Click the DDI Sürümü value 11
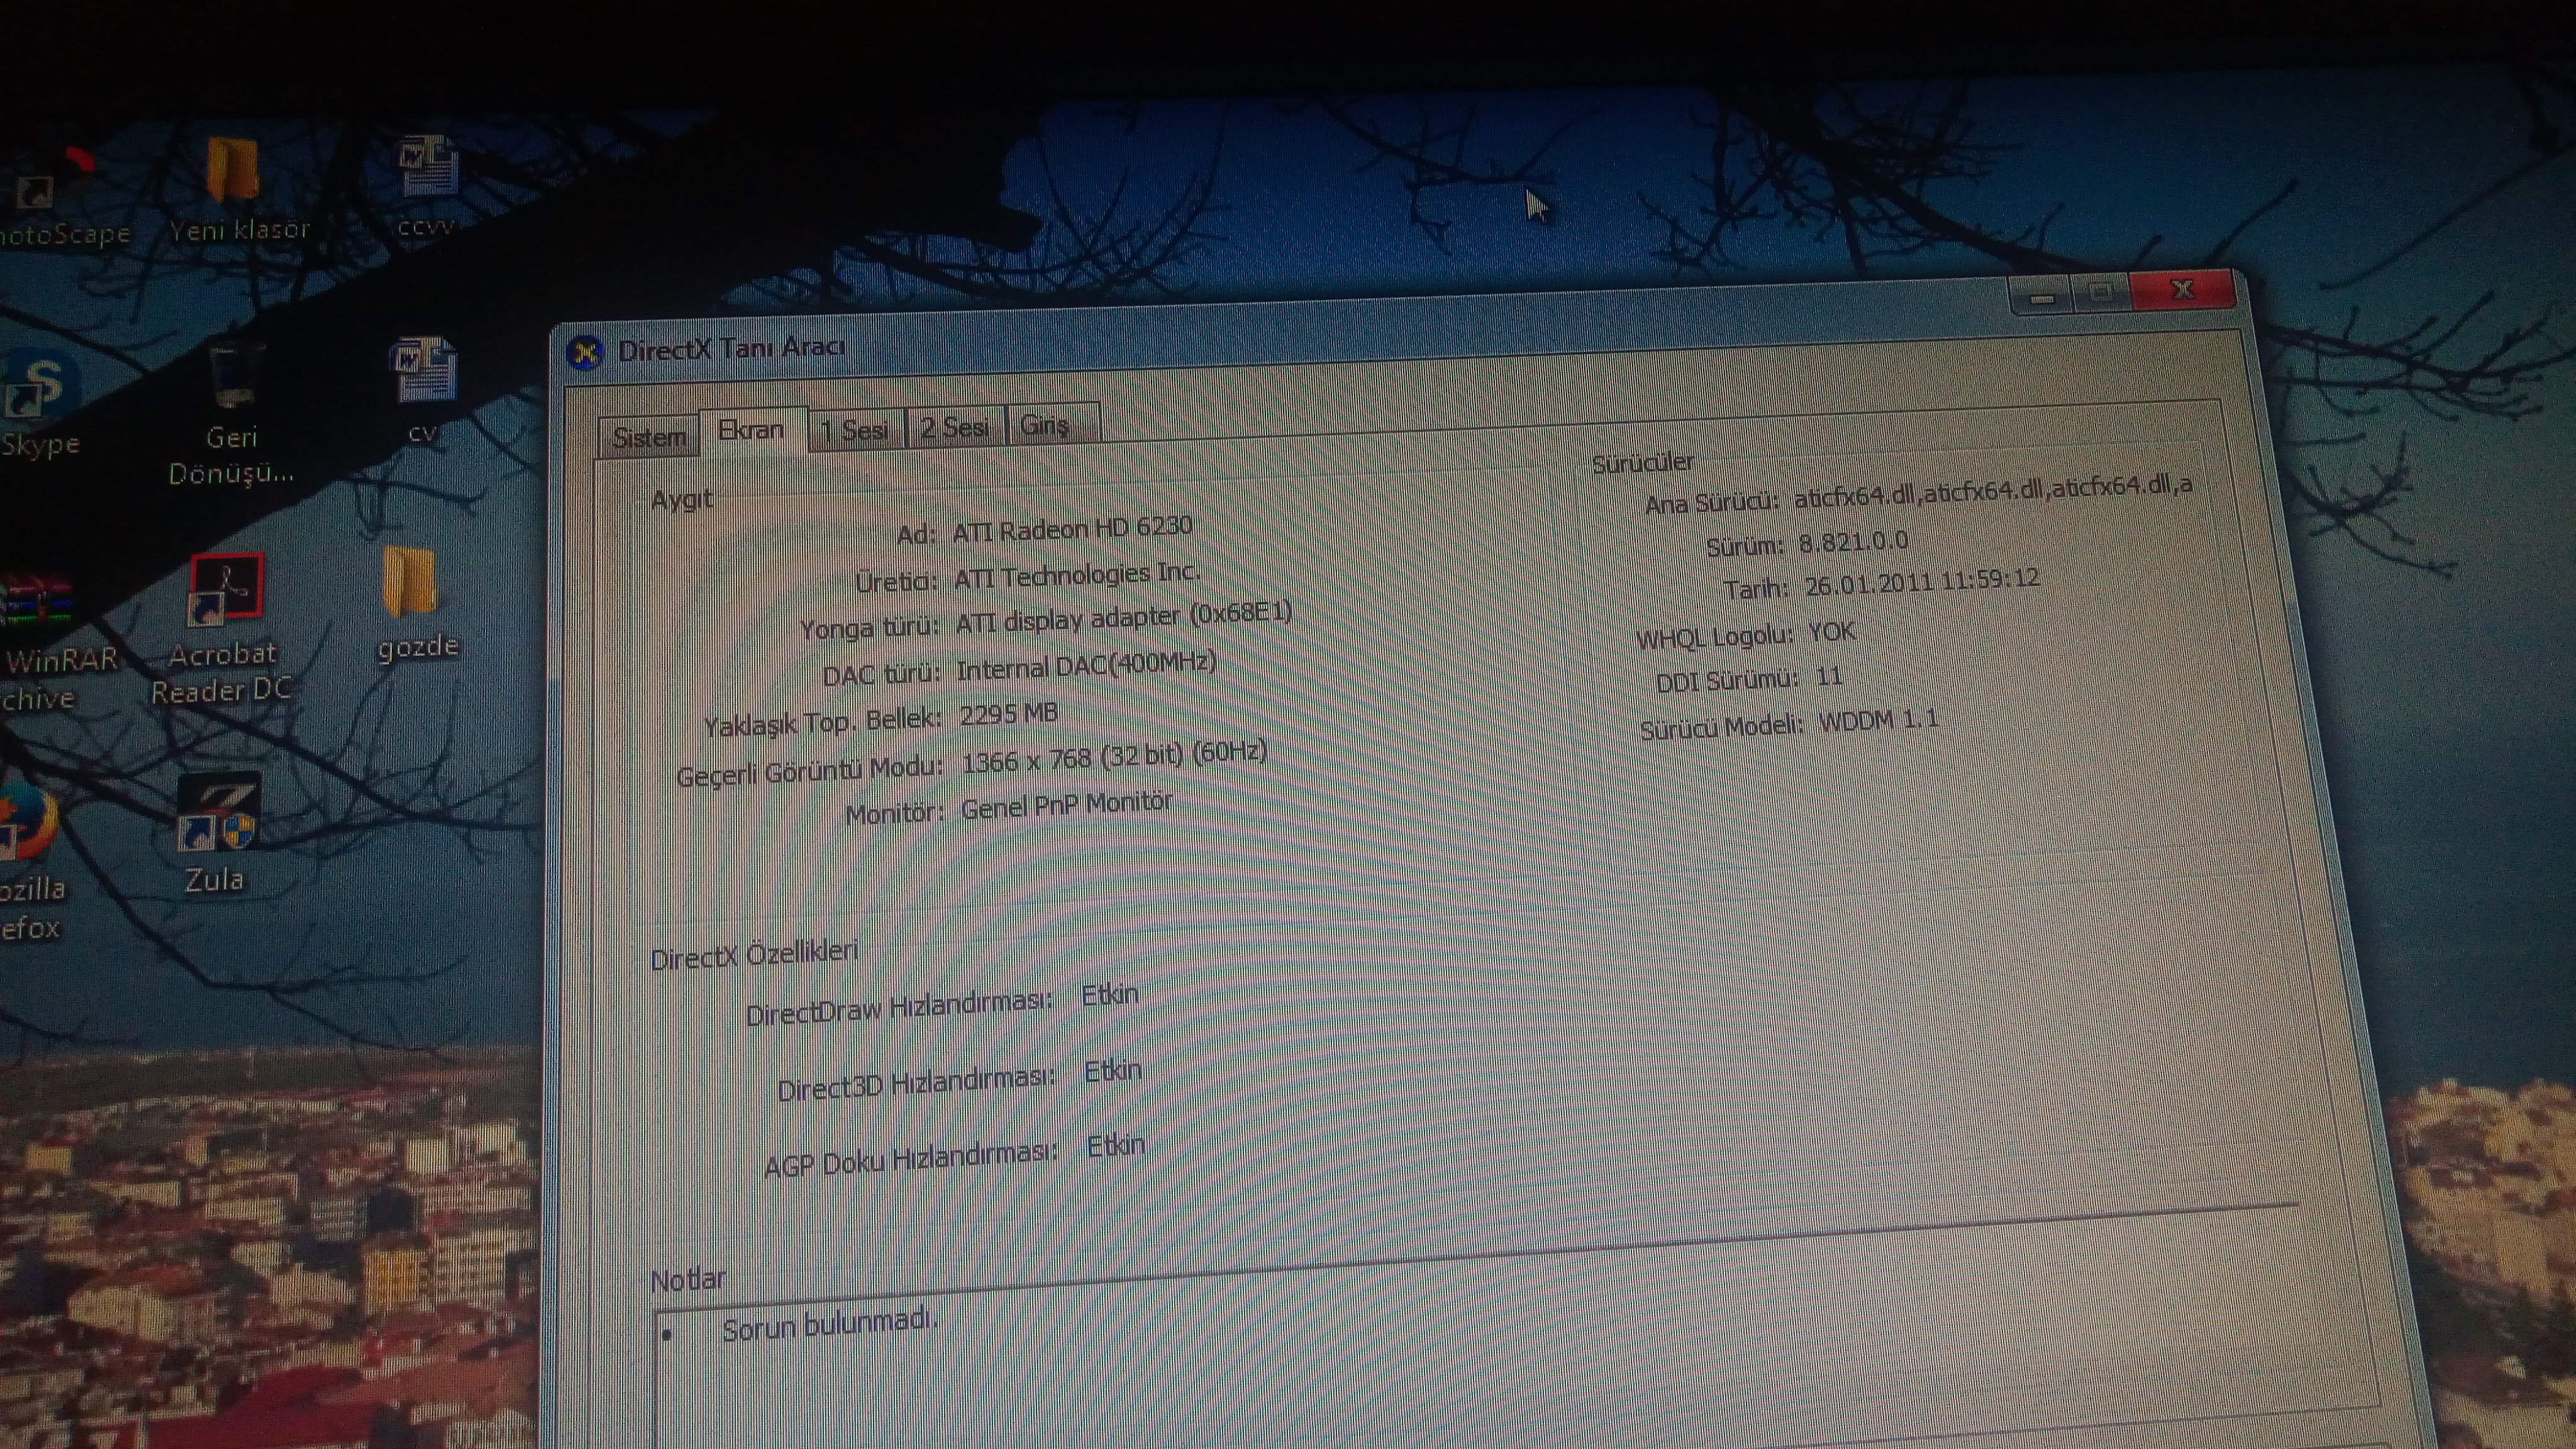Screen dimensions: 2576x1449 [1829, 677]
